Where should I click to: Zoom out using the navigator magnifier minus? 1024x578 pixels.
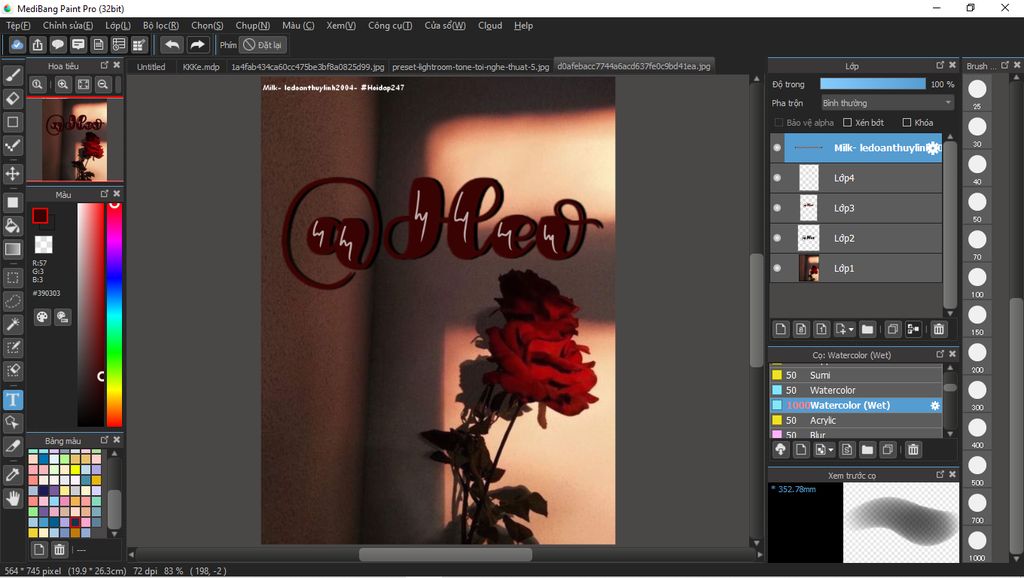pyautogui.click(x=103, y=84)
